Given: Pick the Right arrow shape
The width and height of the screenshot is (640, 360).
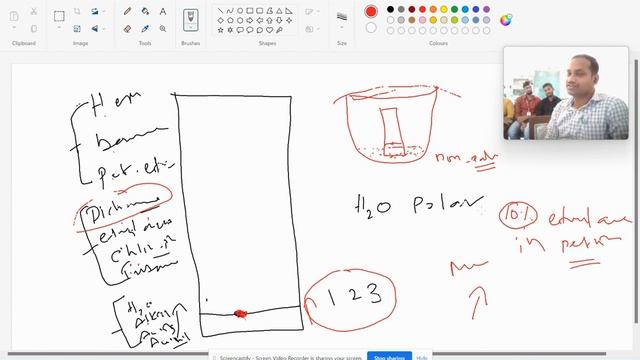Looking at the screenshot, I should pos(250,20).
